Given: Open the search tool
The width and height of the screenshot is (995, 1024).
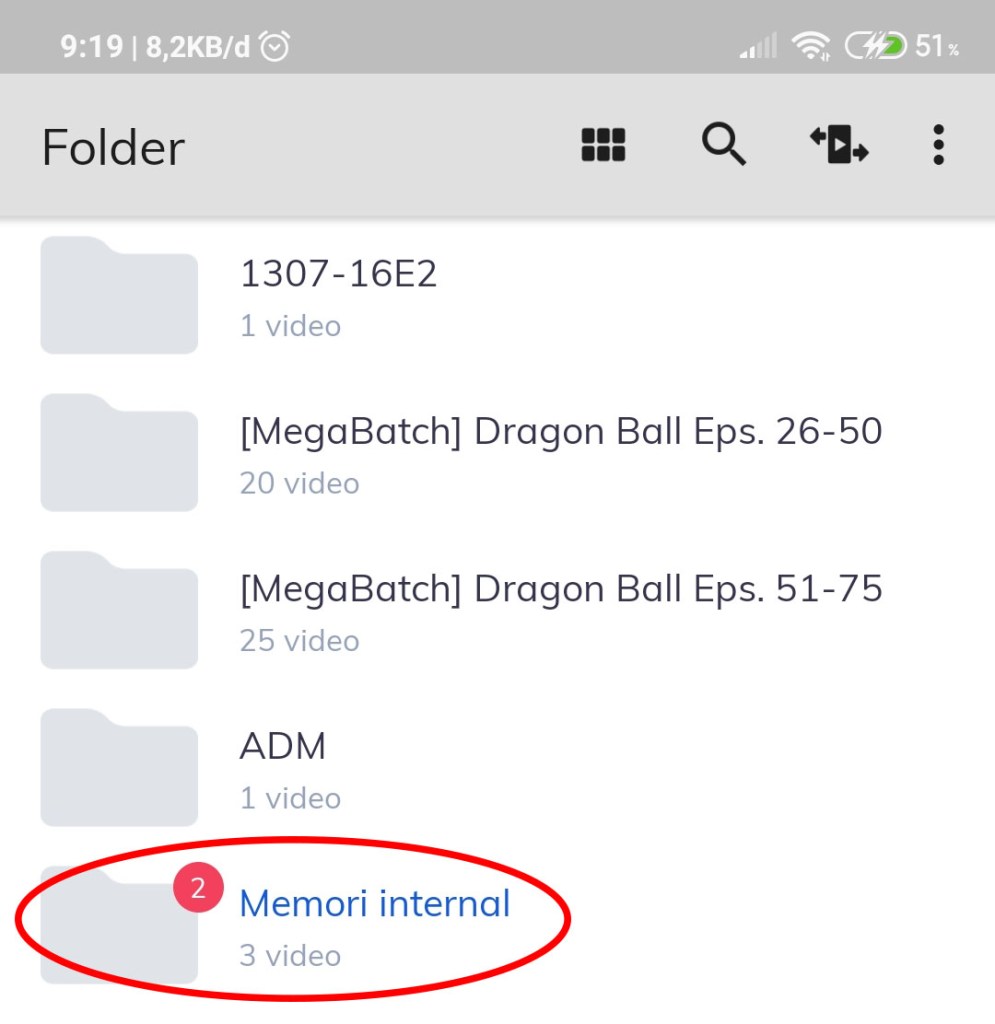Looking at the screenshot, I should (723, 146).
